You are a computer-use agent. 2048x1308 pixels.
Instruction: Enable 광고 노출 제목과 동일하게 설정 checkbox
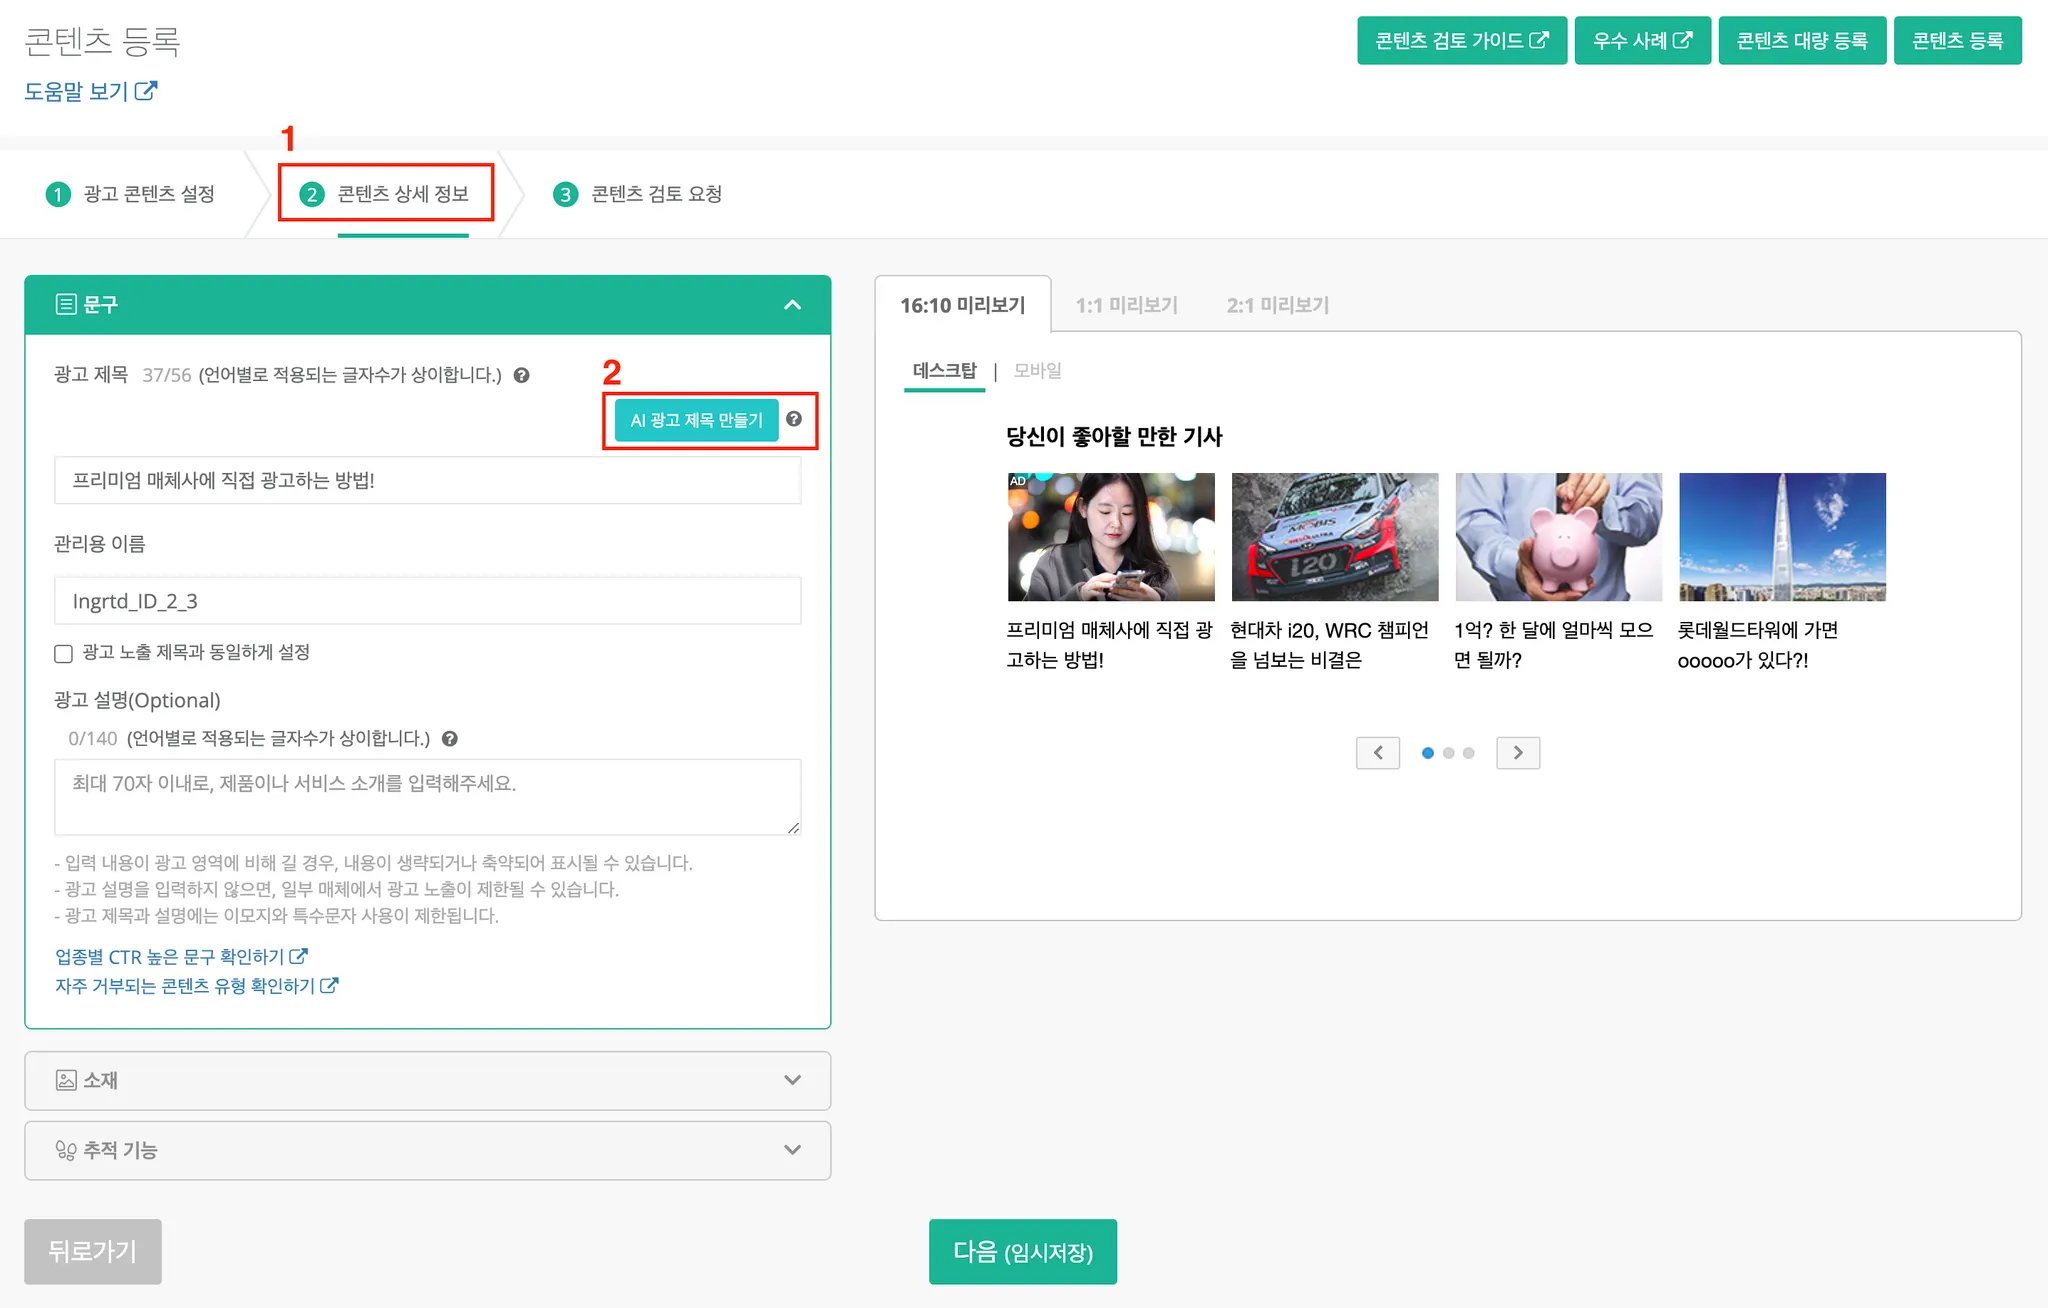click(x=64, y=653)
